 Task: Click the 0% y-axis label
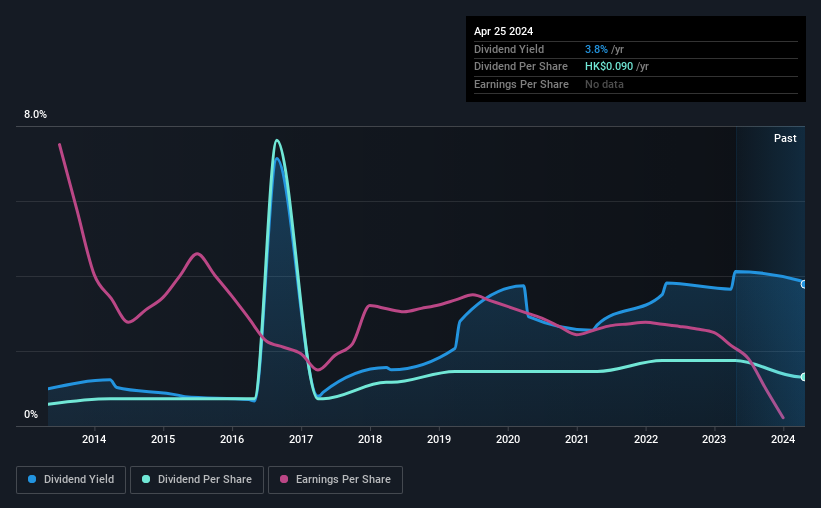tap(31, 415)
